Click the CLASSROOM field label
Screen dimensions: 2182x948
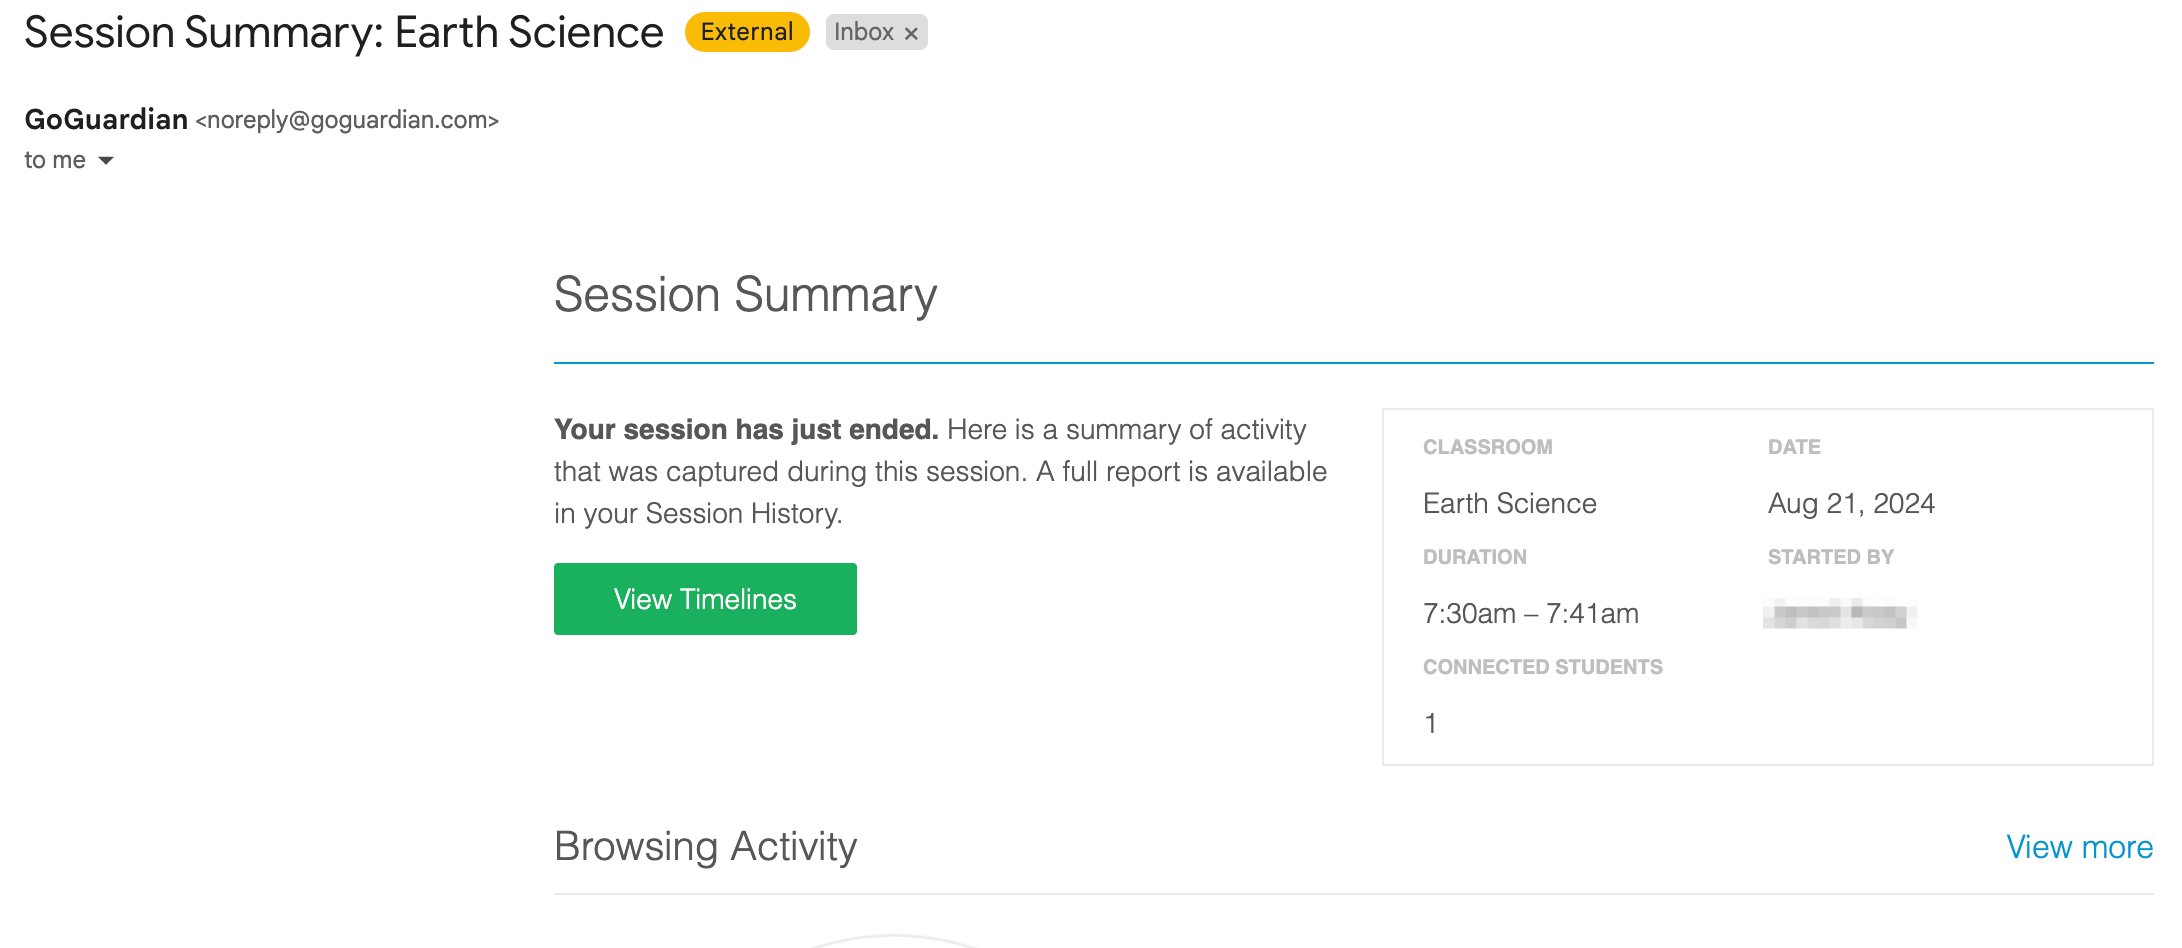(1487, 447)
